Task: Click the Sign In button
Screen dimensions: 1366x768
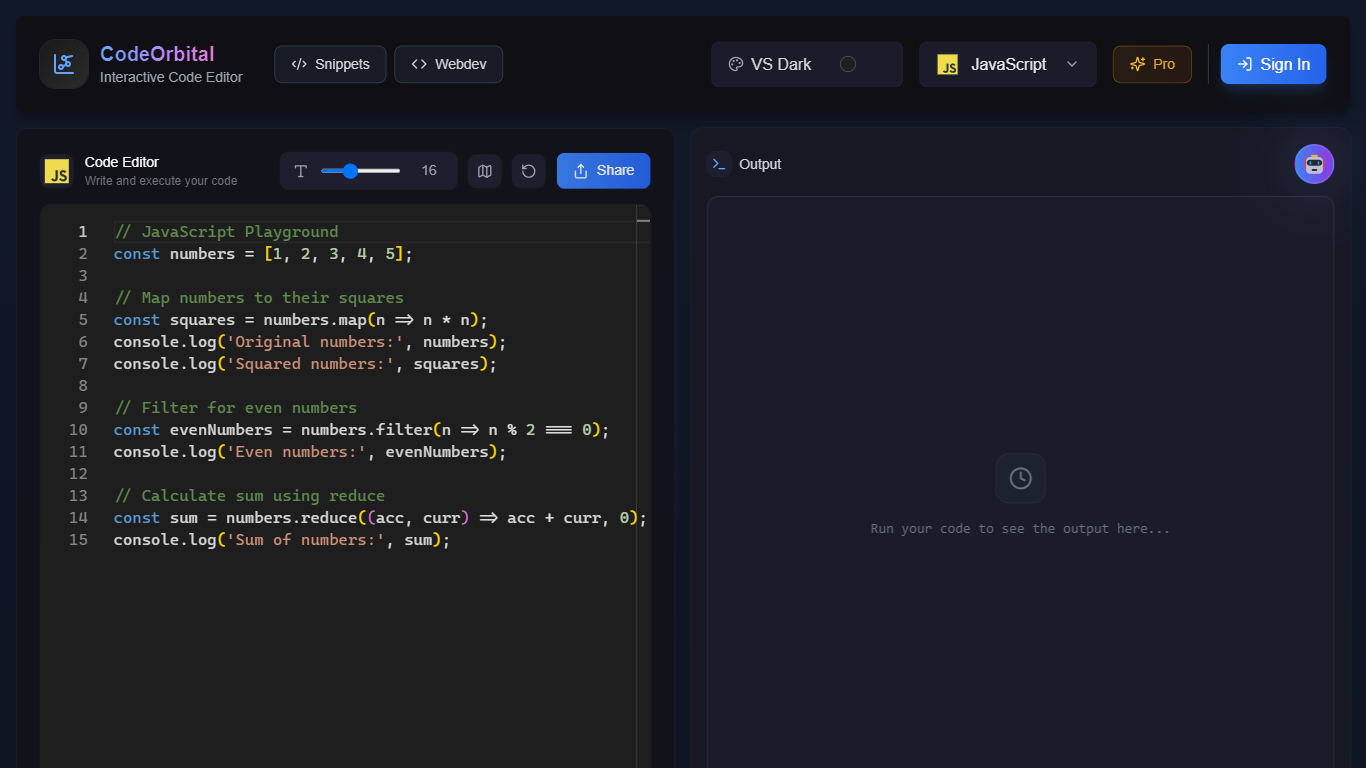Action: click(x=1273, y=64)
